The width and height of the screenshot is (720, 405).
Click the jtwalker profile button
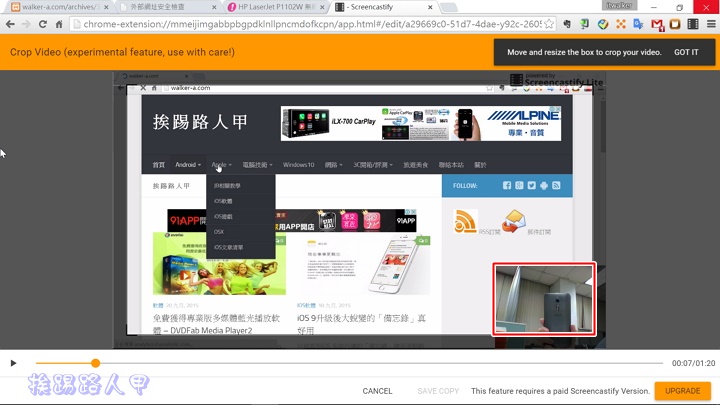pyautogui.click(x=619, y=6)
